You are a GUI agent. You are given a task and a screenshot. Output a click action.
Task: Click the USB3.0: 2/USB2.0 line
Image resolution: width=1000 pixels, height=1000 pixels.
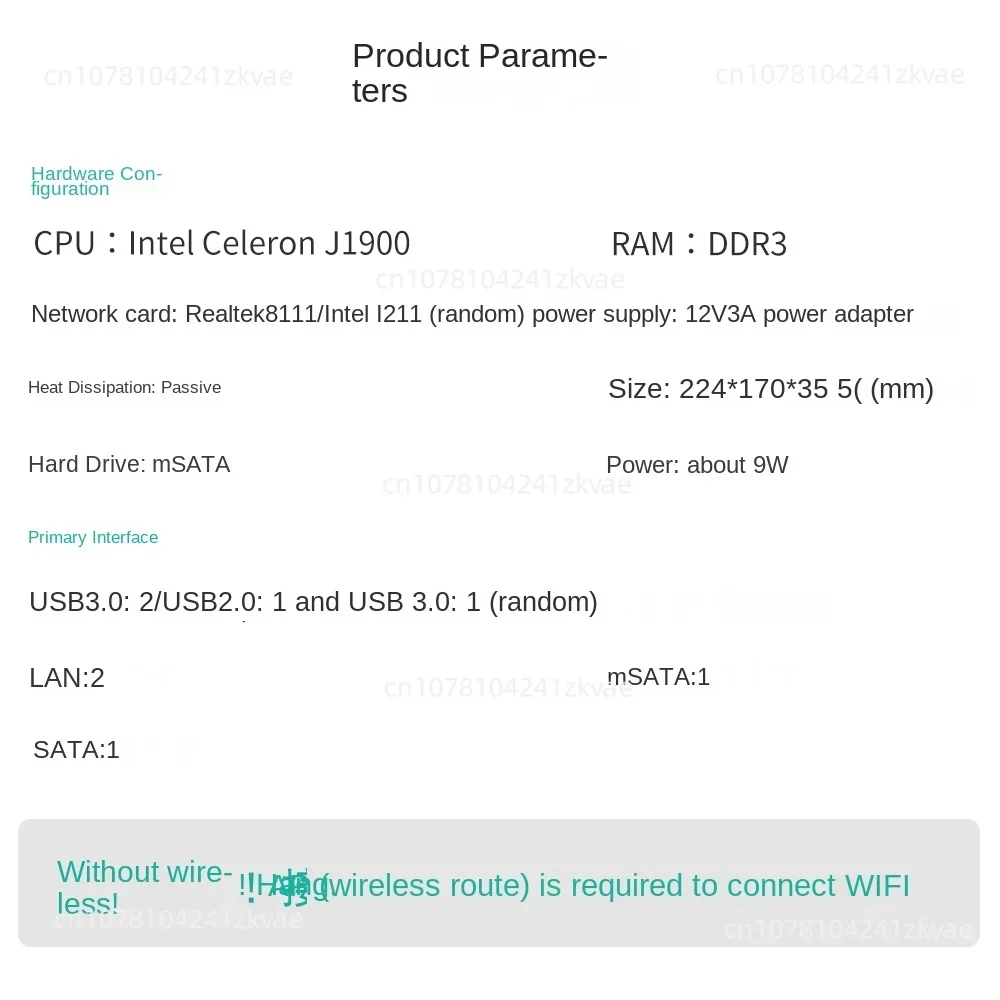coord(313,602)
